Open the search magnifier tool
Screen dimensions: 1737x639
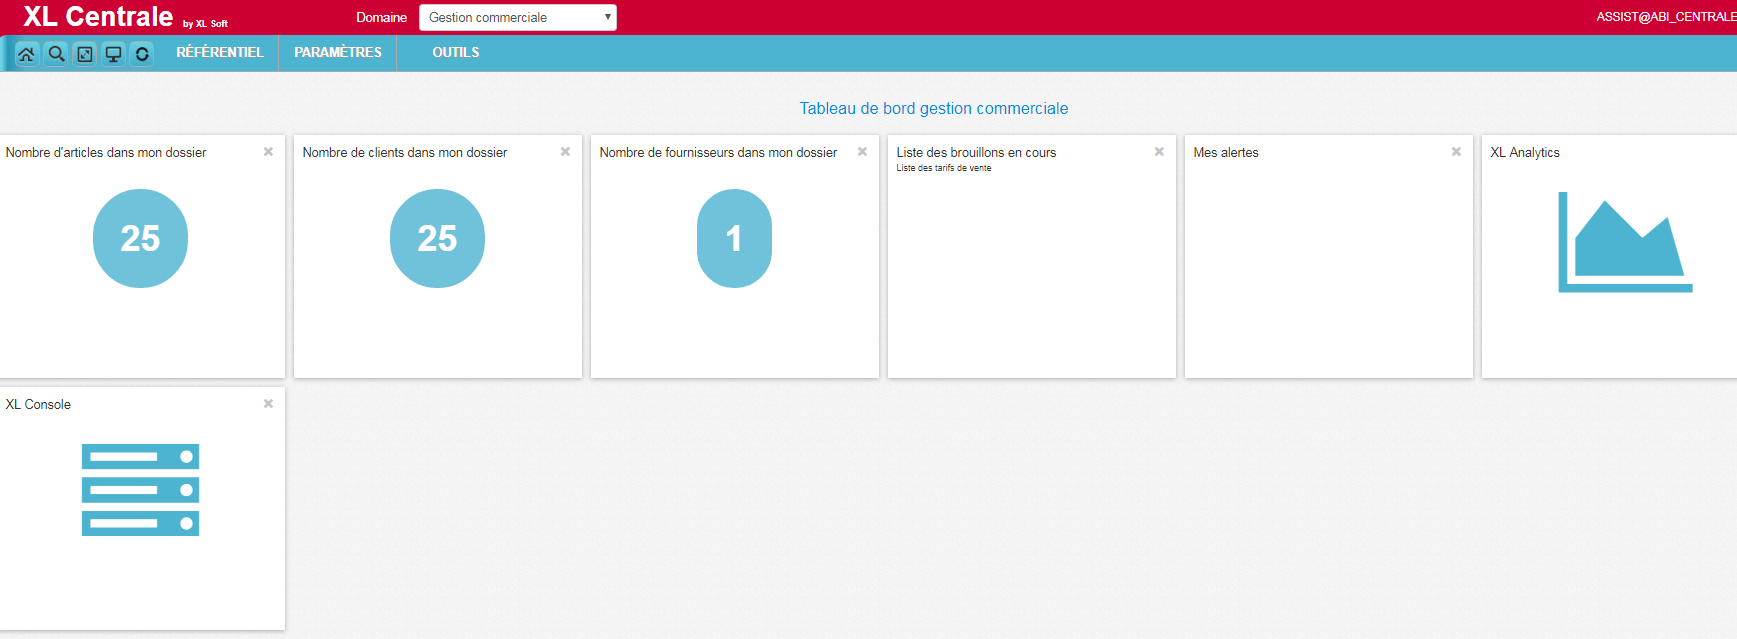click(56, 54)
